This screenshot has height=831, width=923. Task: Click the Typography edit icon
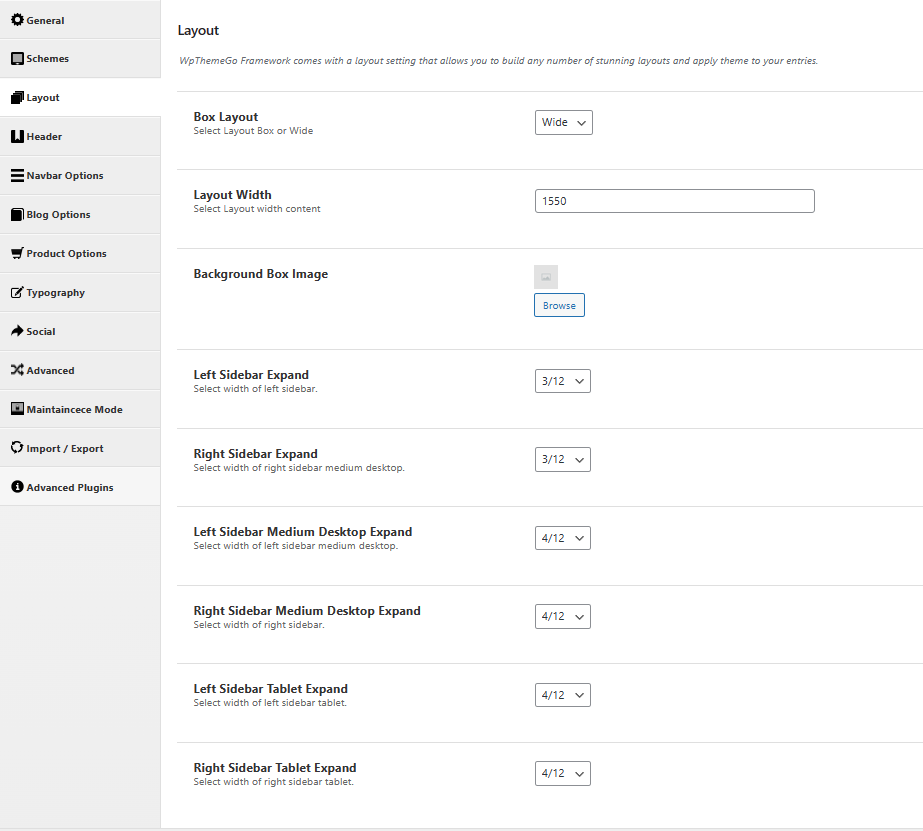click(x=18, y=292)
